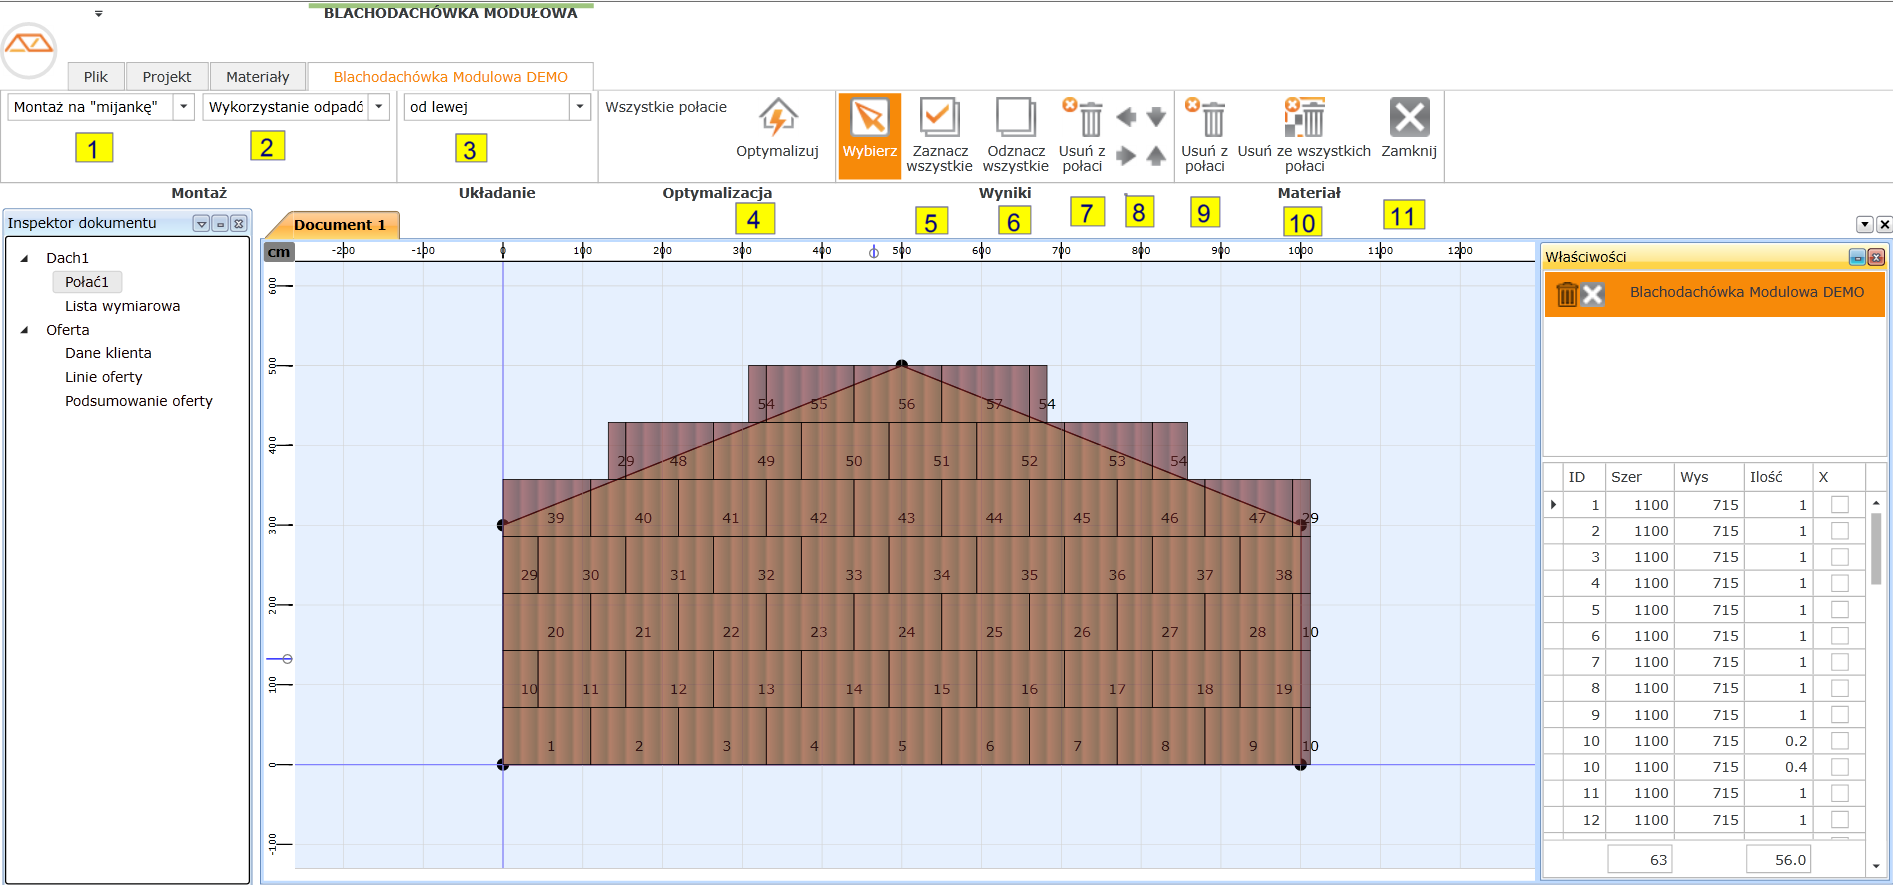Click Odznacz wszystkie icon

point(1015,118)
